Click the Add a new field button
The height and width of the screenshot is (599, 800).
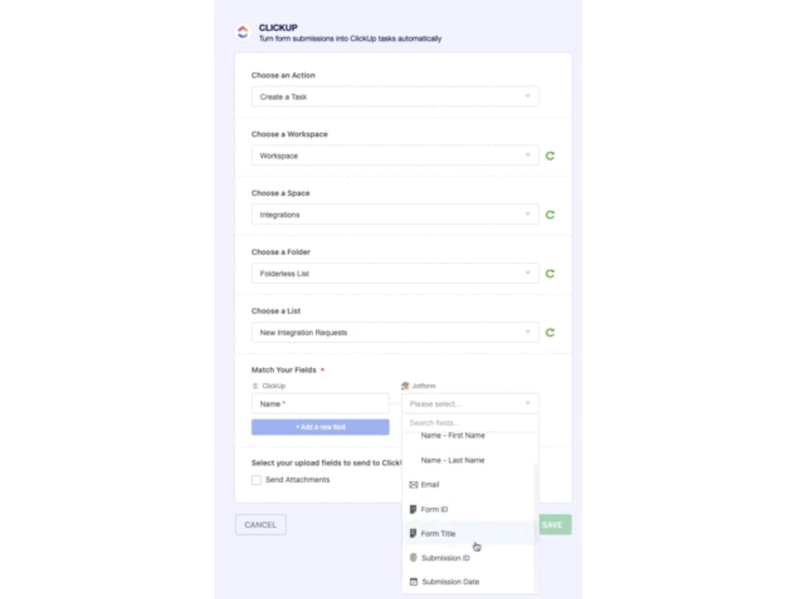pyautogui.click(x=320, y=426)
